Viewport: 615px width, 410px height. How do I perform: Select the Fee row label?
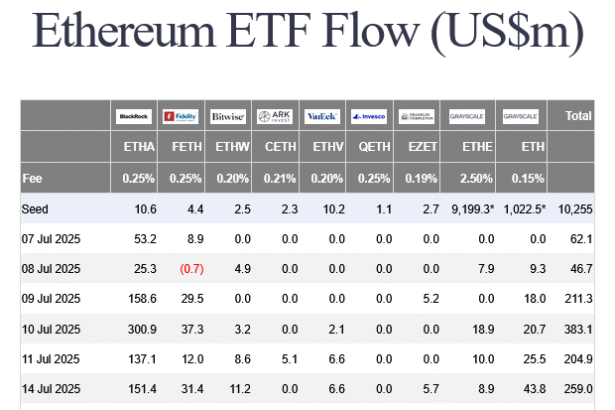click(x=31, y=179)
